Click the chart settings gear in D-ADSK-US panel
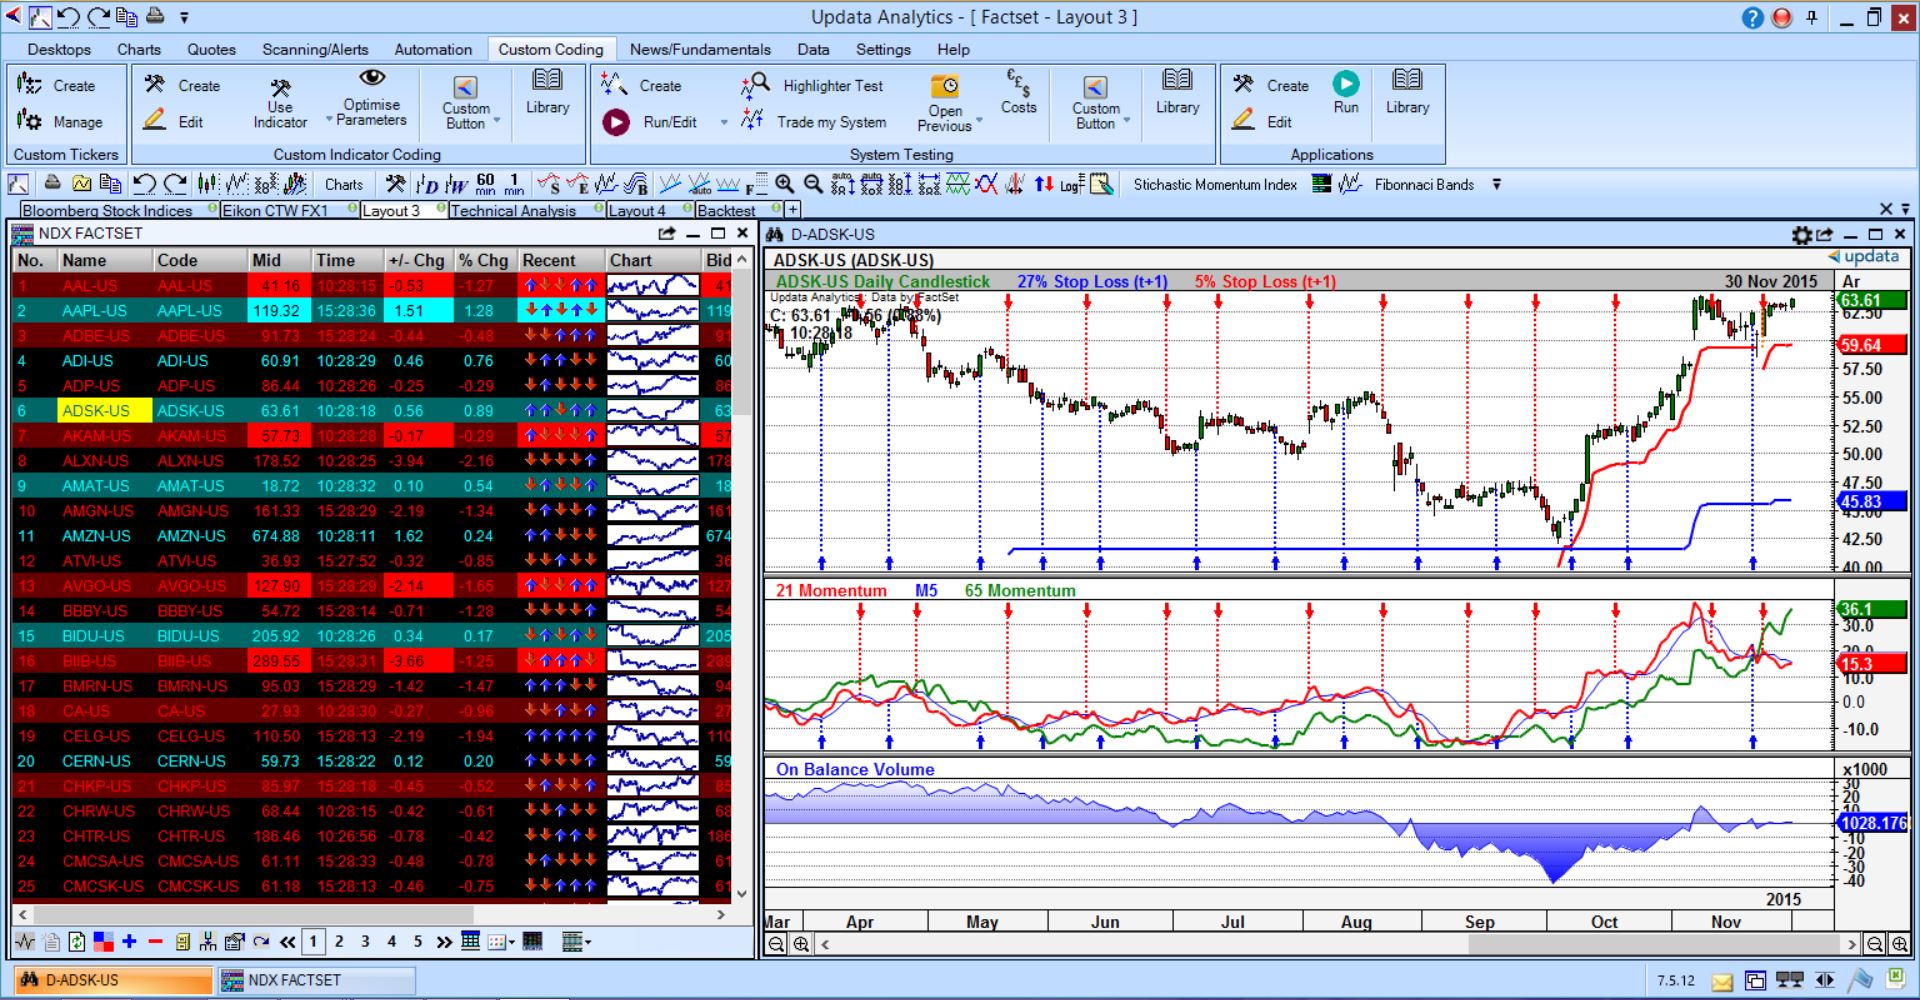Viewport: 1920px width, 1000px height. [1801, 234]
